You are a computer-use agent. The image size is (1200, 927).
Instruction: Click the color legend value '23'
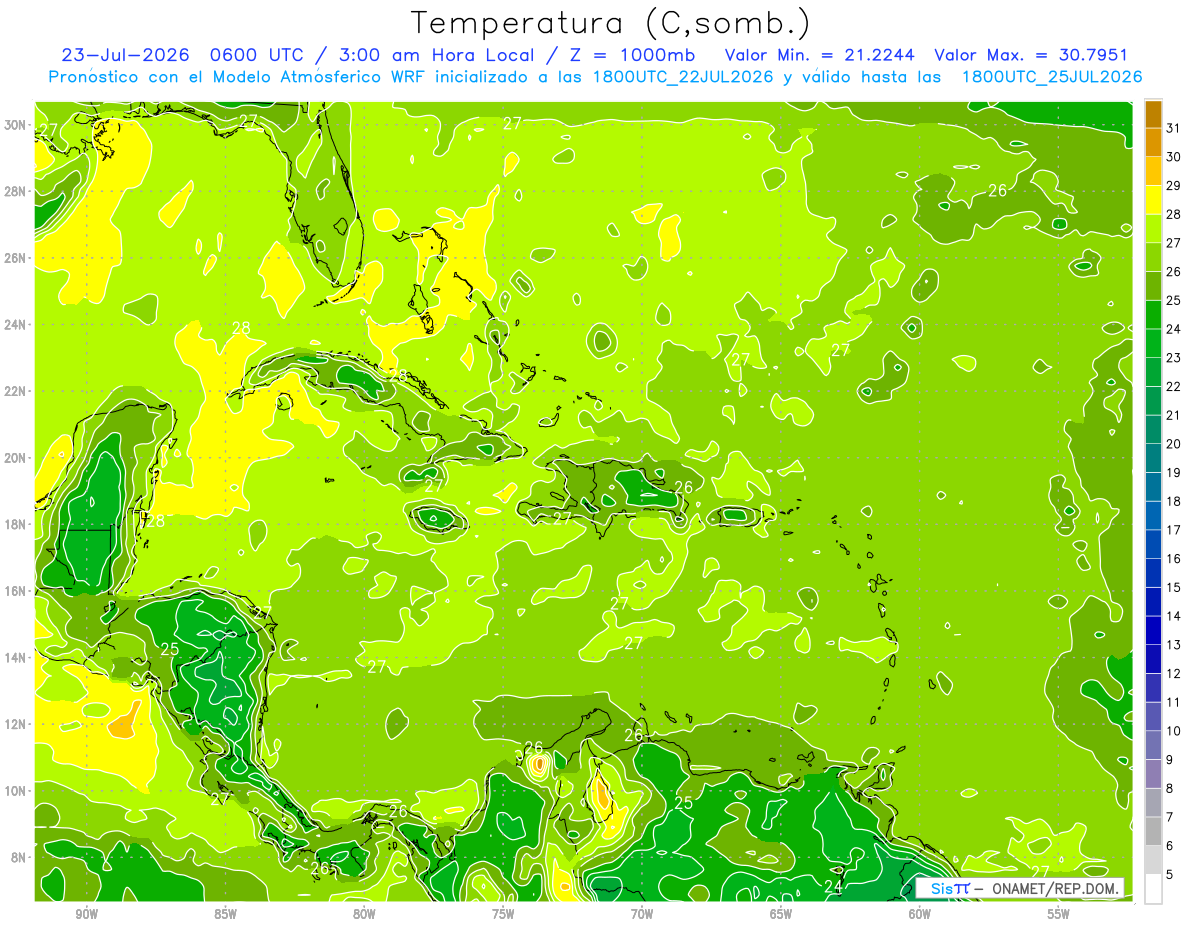pyautogui.click(x=1174, y=358)
